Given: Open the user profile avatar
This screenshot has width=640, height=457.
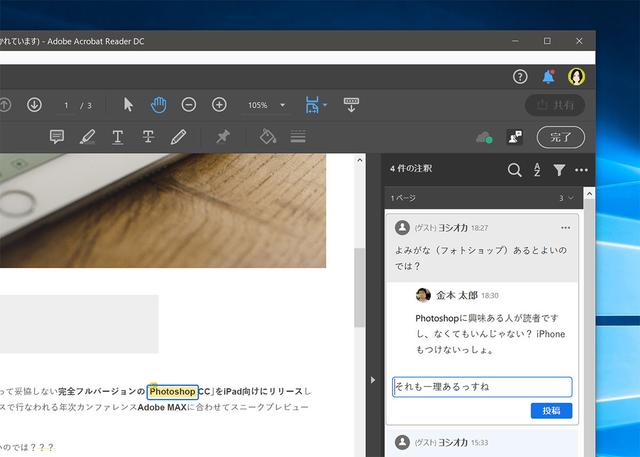Looking at the screenshot, I should (x=576, y=76).
